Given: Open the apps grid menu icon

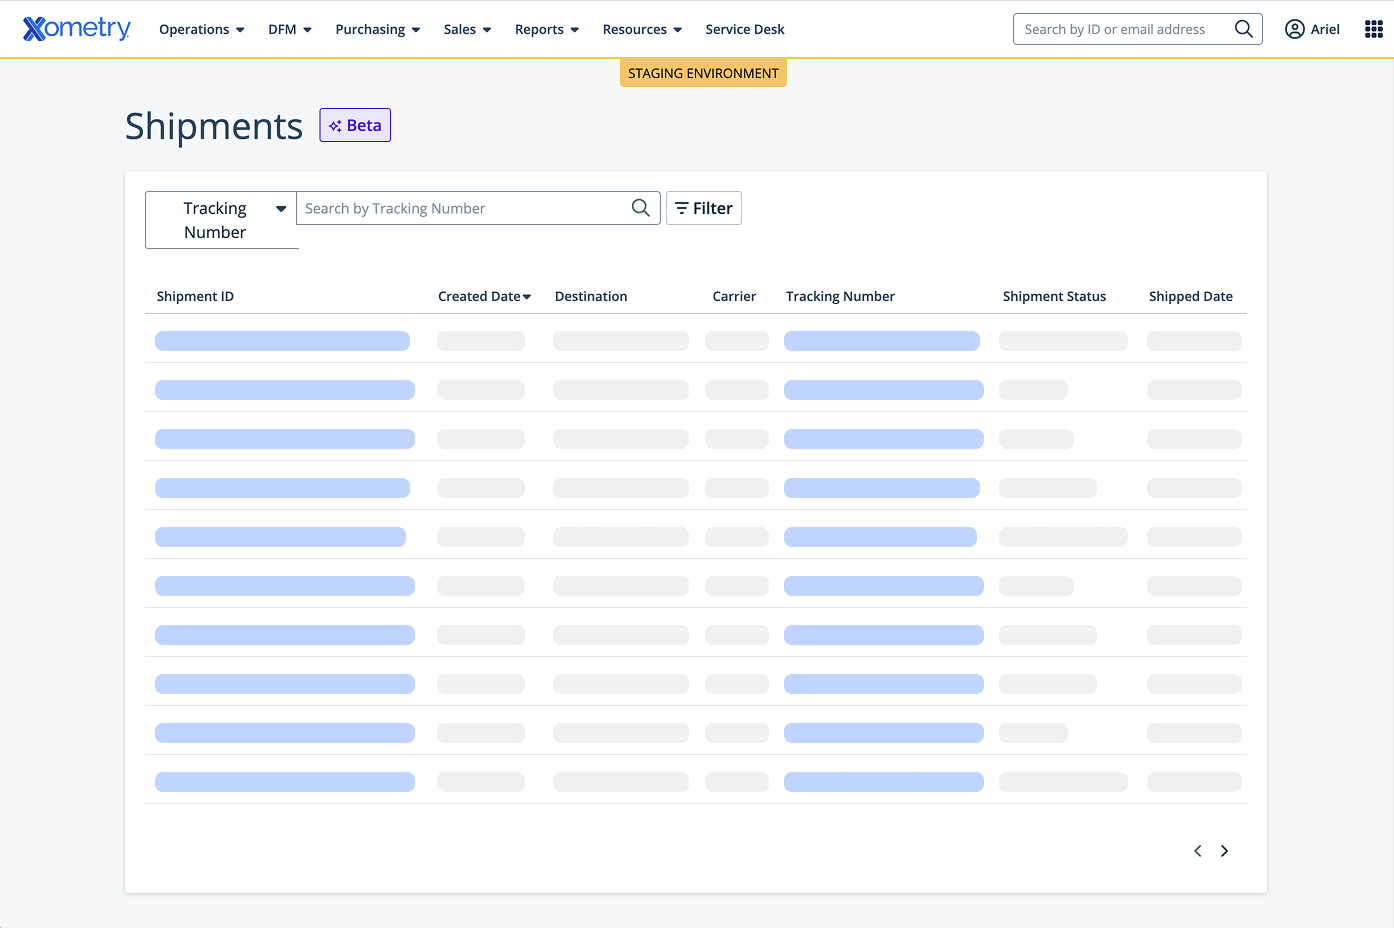Looking at the screenshot, I should tap(1373, 29).
